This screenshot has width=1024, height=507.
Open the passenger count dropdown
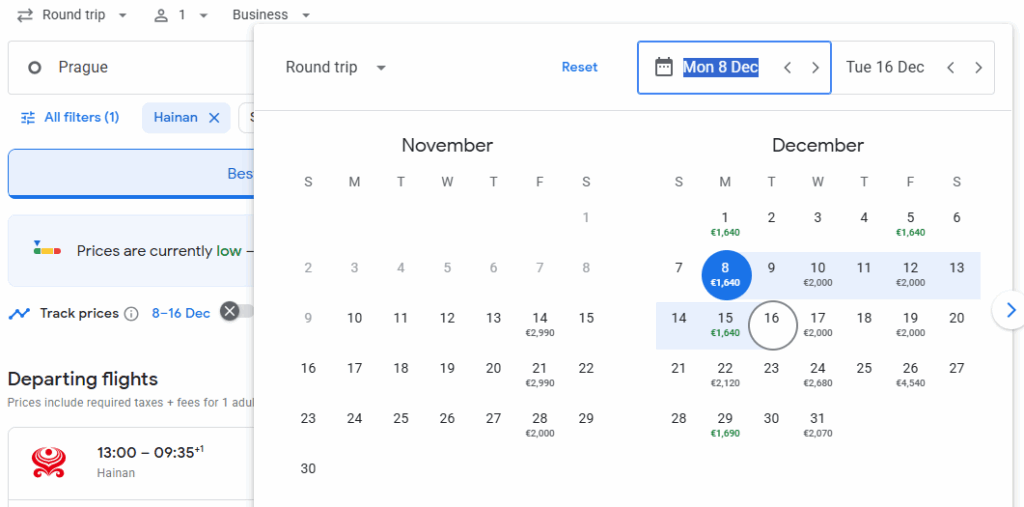click(181, 15)
